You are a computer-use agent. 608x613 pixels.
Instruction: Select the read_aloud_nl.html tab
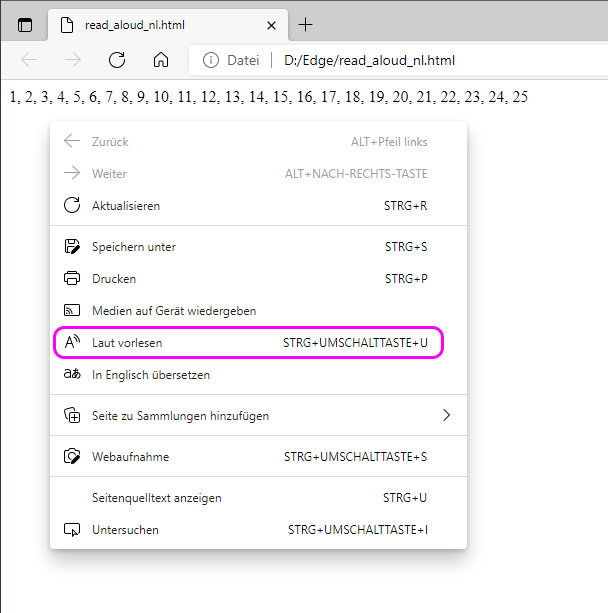point(168,25)
